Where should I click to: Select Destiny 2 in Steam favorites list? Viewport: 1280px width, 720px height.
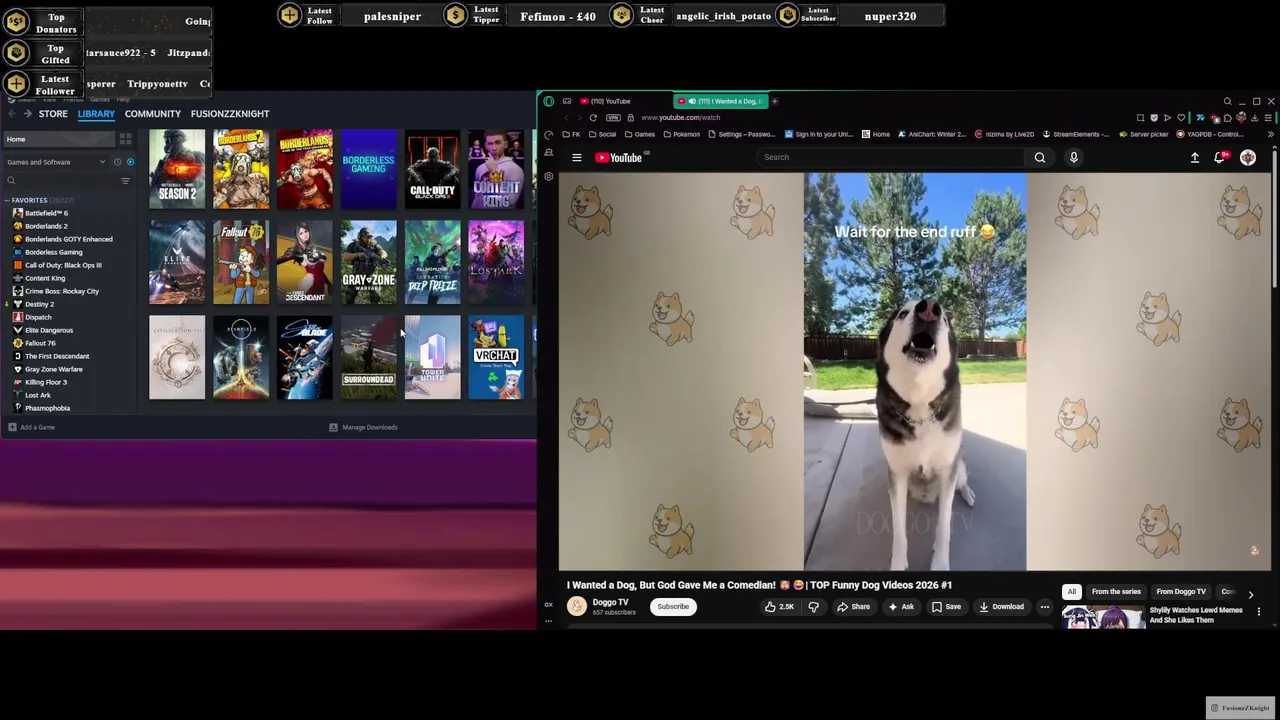coord(39,304)
